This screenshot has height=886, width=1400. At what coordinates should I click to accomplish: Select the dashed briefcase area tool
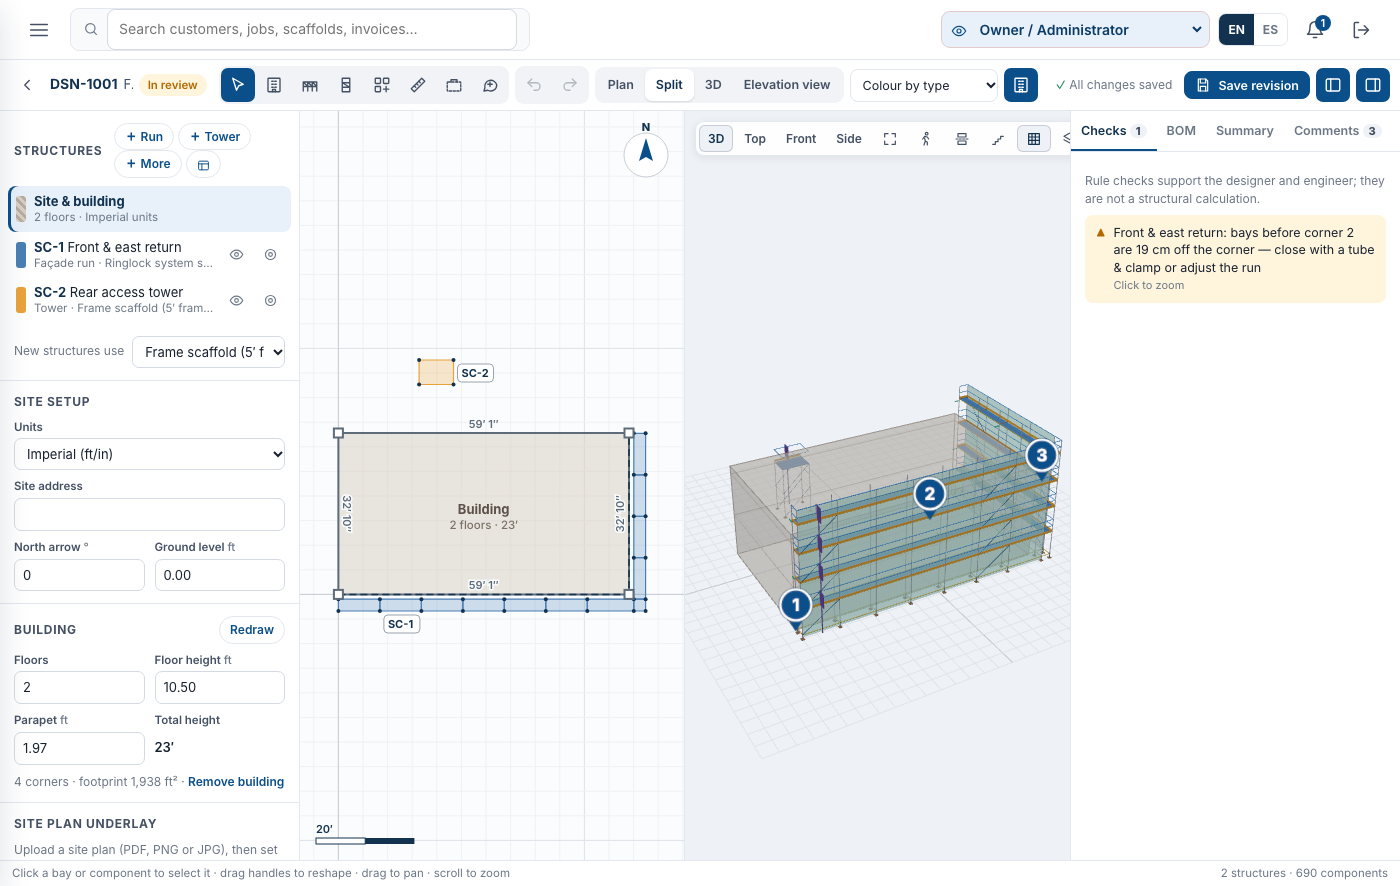(454, 85)
